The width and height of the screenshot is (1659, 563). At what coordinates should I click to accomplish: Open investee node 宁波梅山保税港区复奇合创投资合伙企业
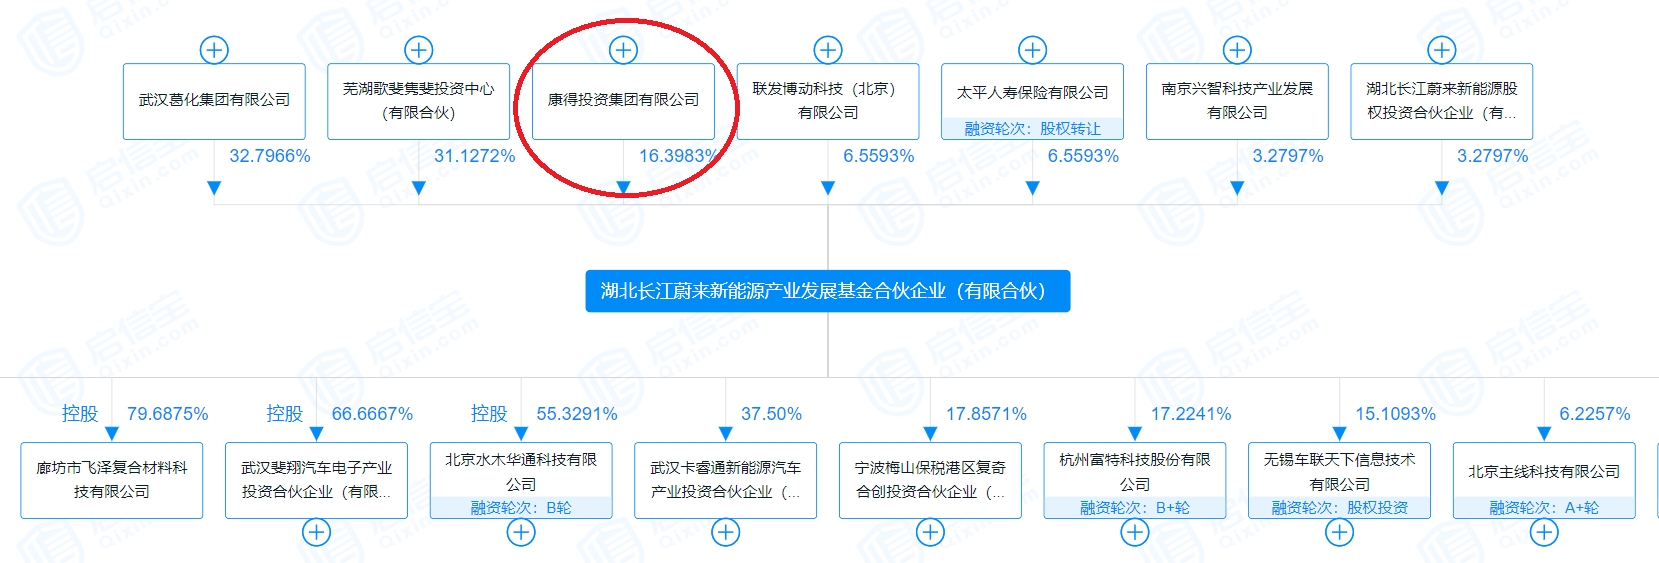(930, 480)
